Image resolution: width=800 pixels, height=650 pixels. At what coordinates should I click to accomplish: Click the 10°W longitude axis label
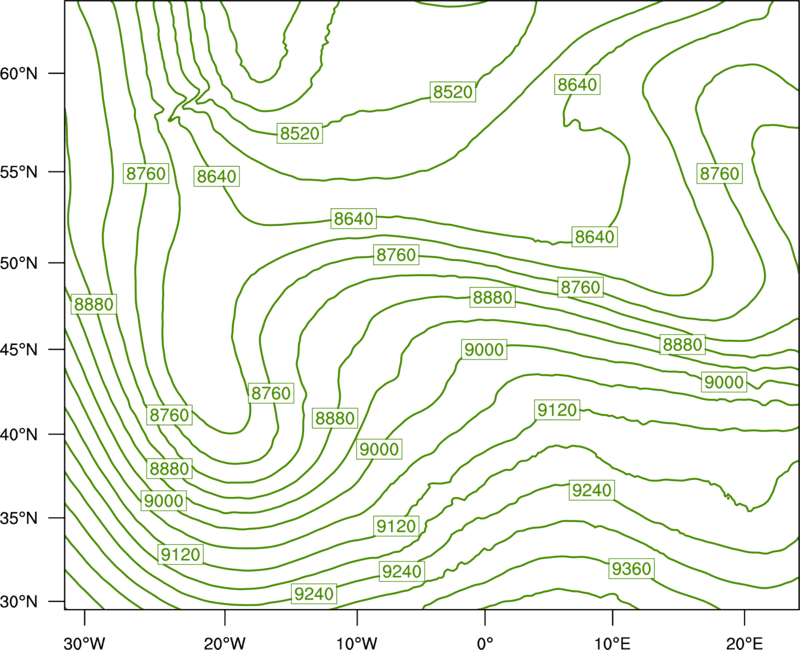tap(357, 643)
